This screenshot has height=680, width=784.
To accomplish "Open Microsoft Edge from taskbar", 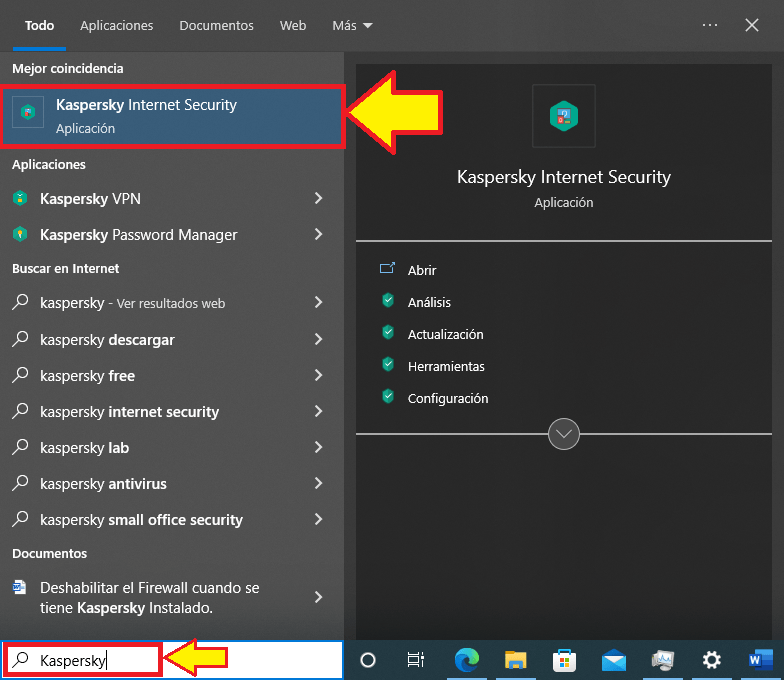I will pyautogui.click(x=466, y=660).
